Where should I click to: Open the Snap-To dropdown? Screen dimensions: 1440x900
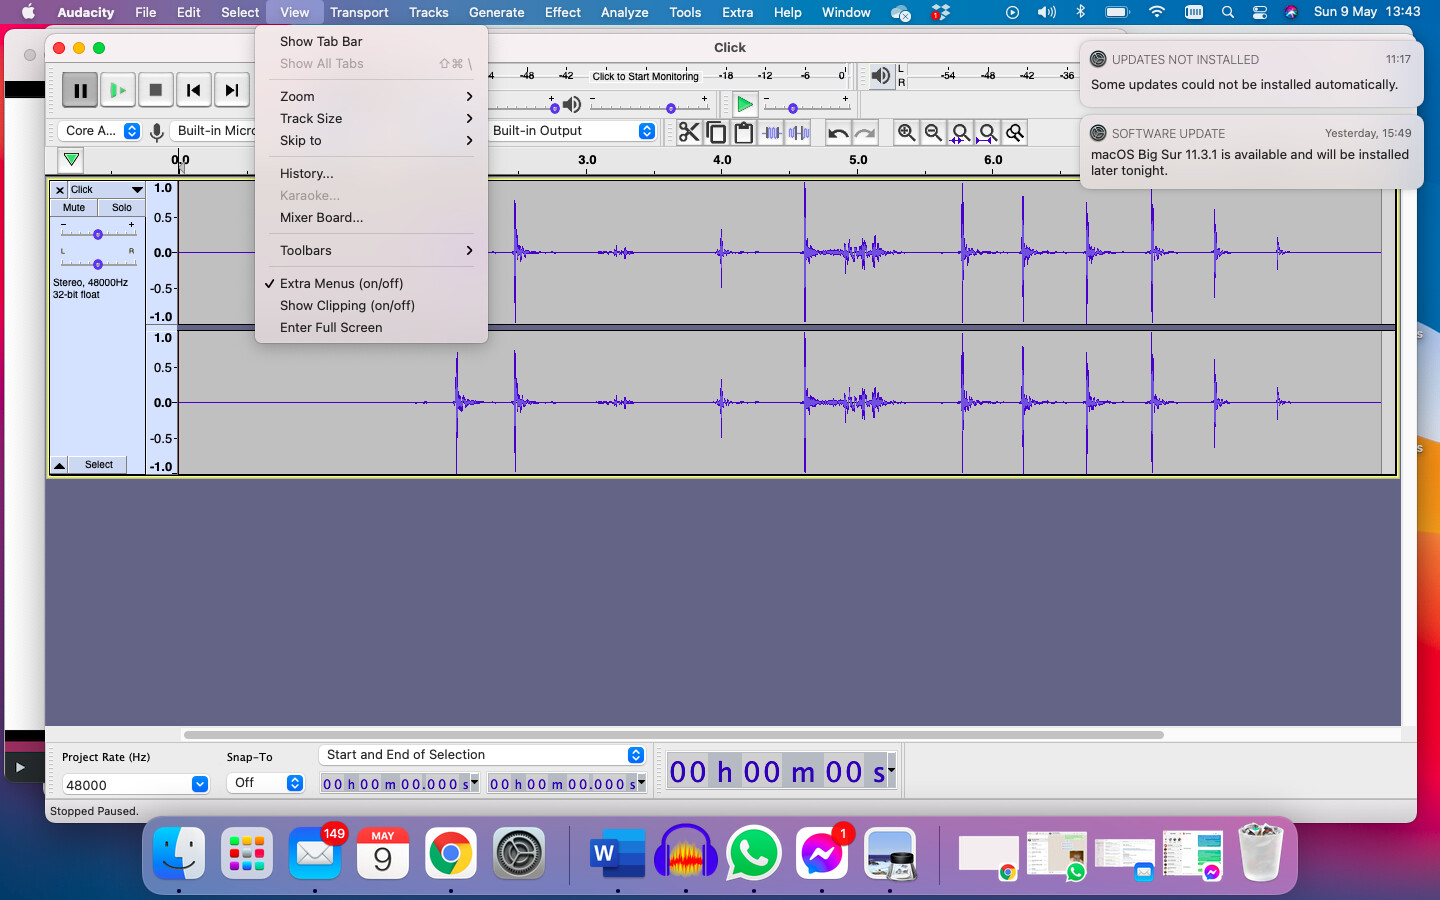[266, 783]
